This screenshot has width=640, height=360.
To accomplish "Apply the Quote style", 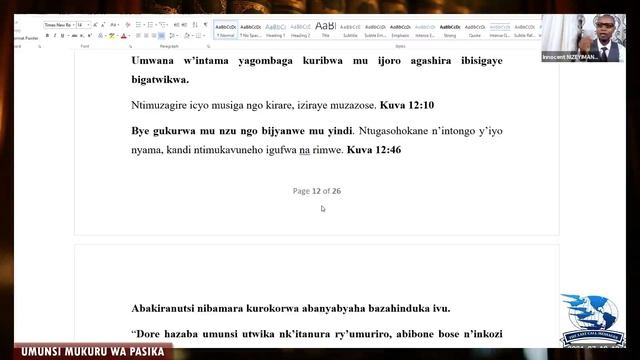I will (x=475, y=30).
